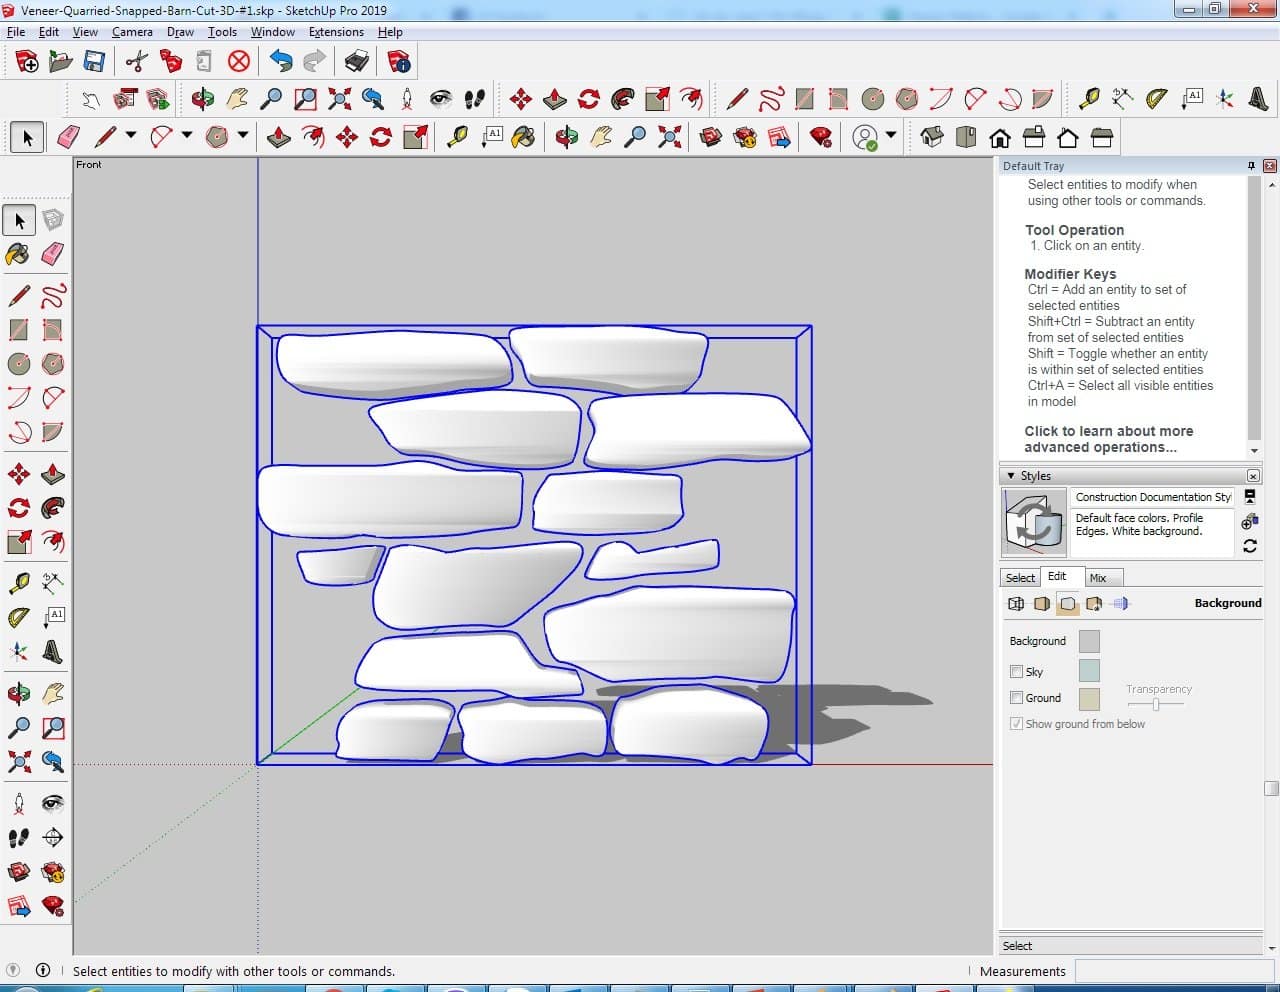1280x992 pixels.
Task: Click the Undo arrow icon
Action: pyautogui.click(x=281, y=62)
